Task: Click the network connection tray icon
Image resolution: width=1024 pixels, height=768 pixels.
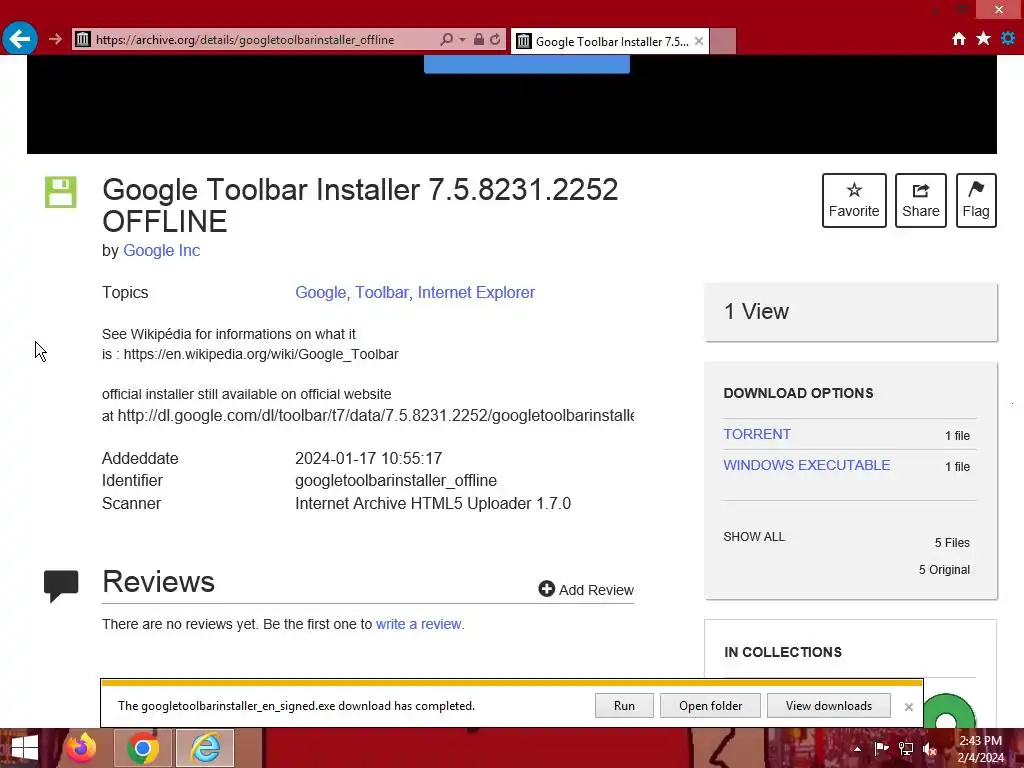Action: click(x=906, y=748)
